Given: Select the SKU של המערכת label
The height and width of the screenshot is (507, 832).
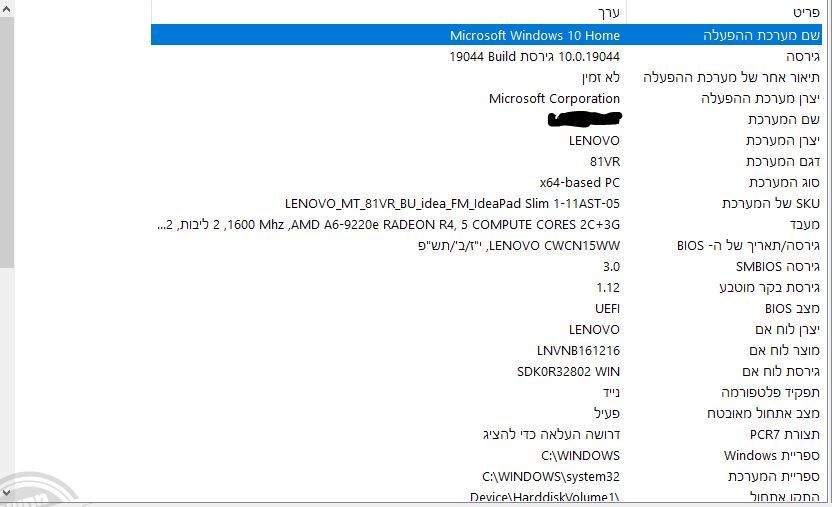Looking at the screenshot, I should (x=771, y=203).
